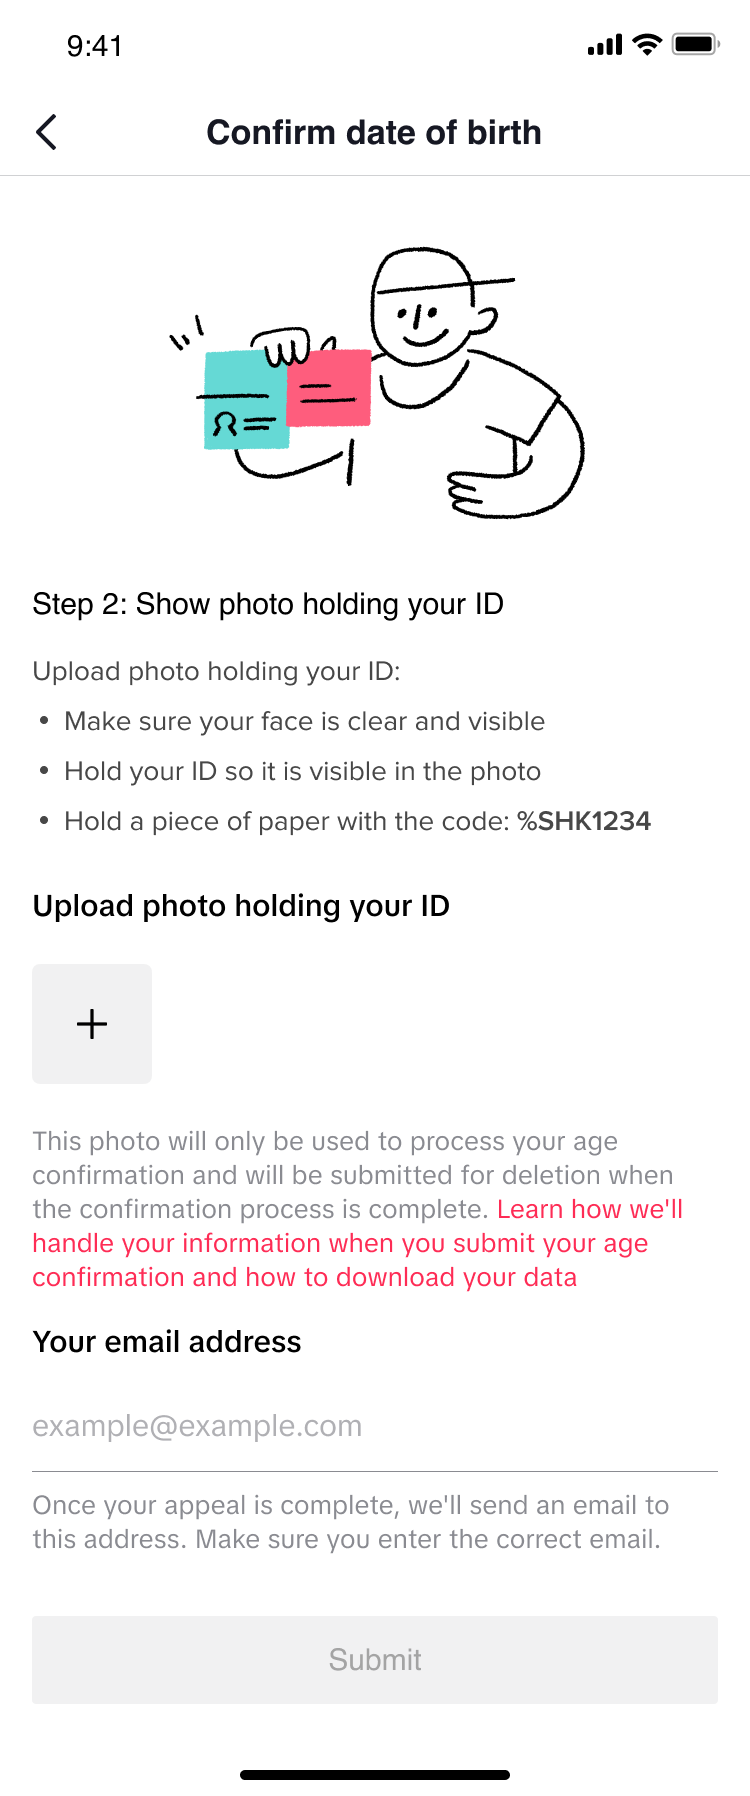Go back using the left arrow
The image size is (750, 1796).
(x=46, y=132)
